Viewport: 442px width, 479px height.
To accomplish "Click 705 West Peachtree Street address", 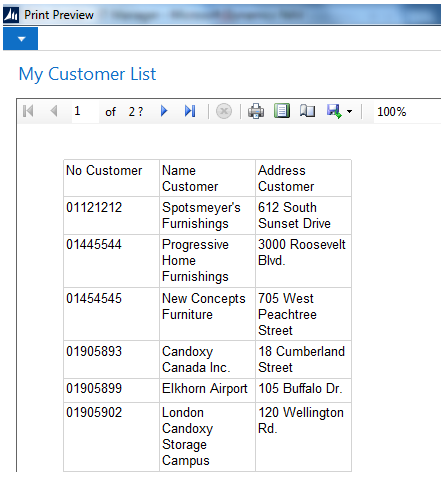I will [x=303, y=314].
